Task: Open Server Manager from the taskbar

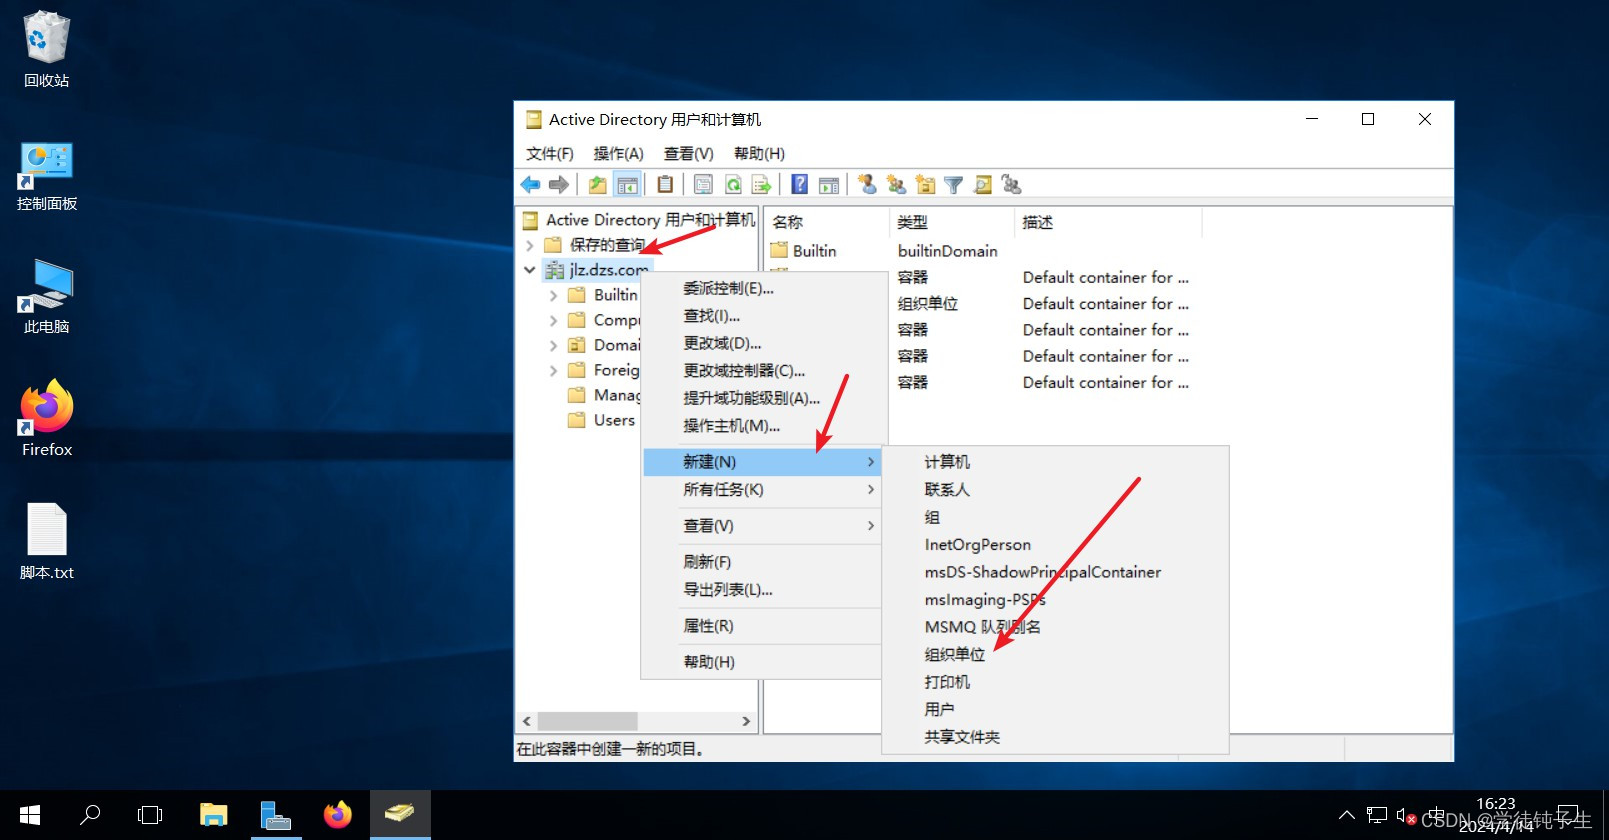Action: click(275, 815)
